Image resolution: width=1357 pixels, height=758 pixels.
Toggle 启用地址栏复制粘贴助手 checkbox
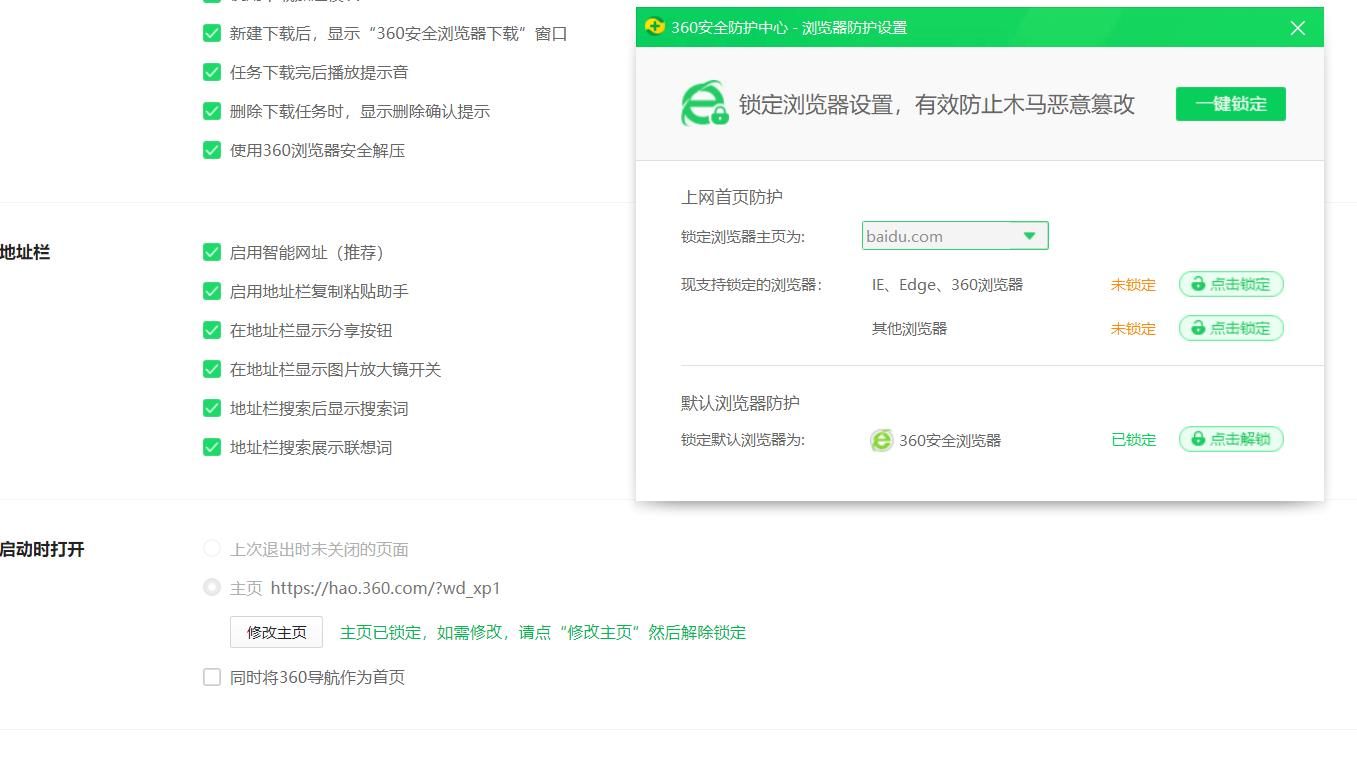point(212,291)
